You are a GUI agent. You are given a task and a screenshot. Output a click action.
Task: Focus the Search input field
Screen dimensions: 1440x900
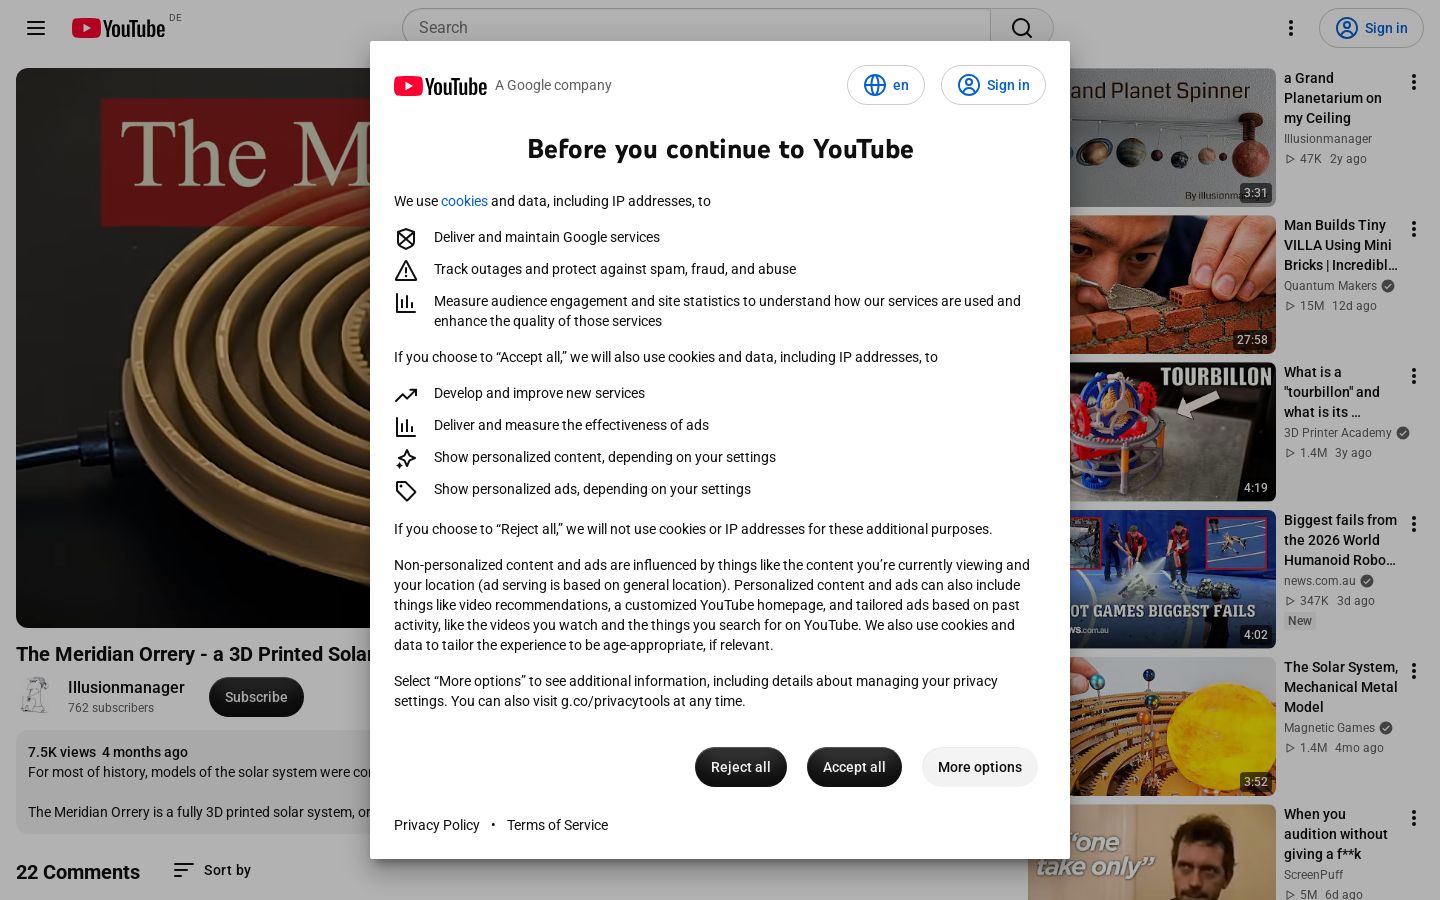click(x=696, y=28)
